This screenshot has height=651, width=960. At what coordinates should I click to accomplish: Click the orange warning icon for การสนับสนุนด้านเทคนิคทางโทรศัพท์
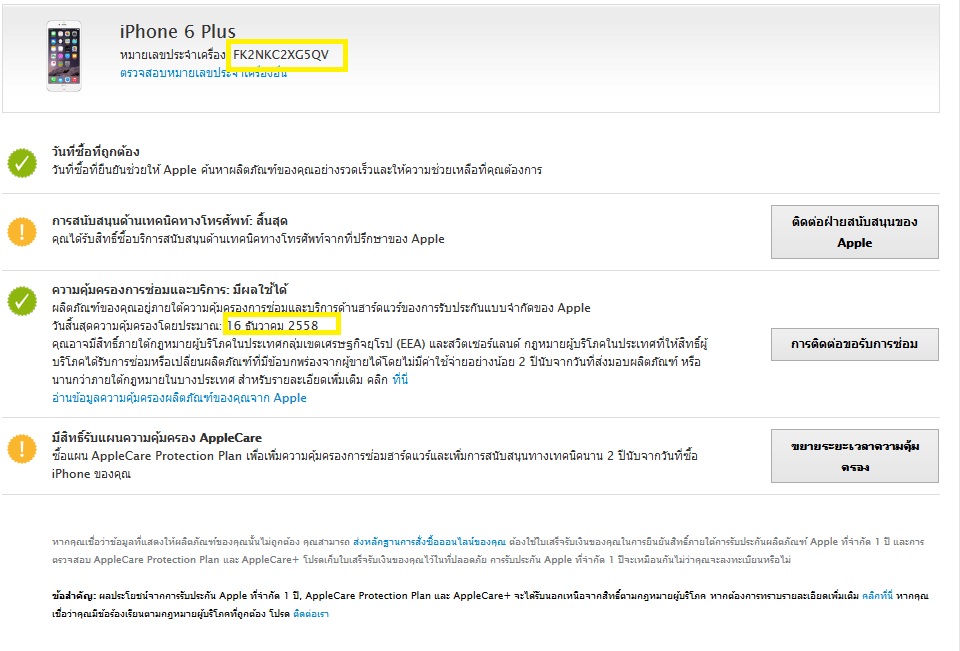22,231
